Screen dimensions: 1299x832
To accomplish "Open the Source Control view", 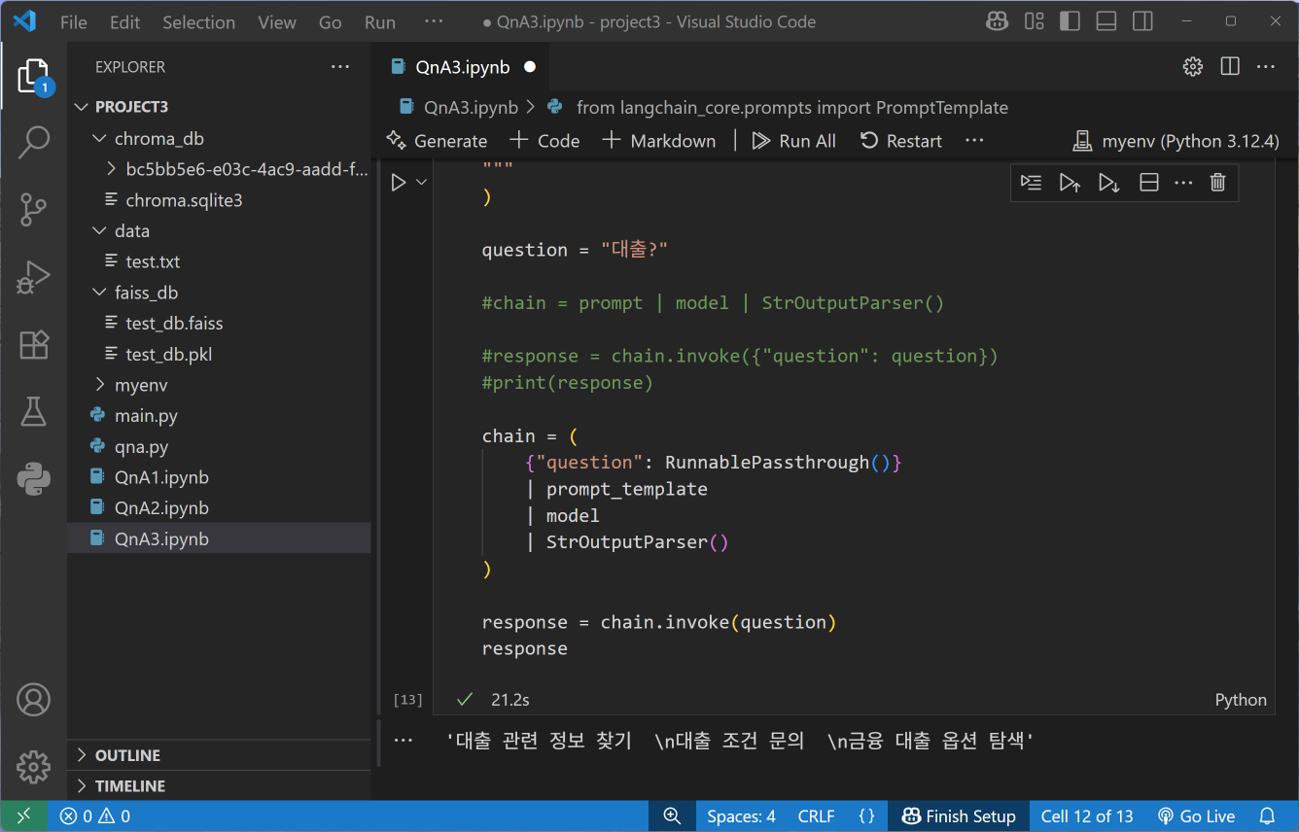I will coord(33,209).
